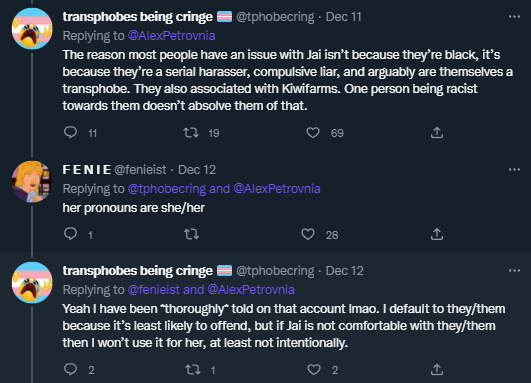The width and height of the screenshot is (531, 383).
Task: Retweet the last tweet with 1 retweet
Action: click(x=193, y=369)
